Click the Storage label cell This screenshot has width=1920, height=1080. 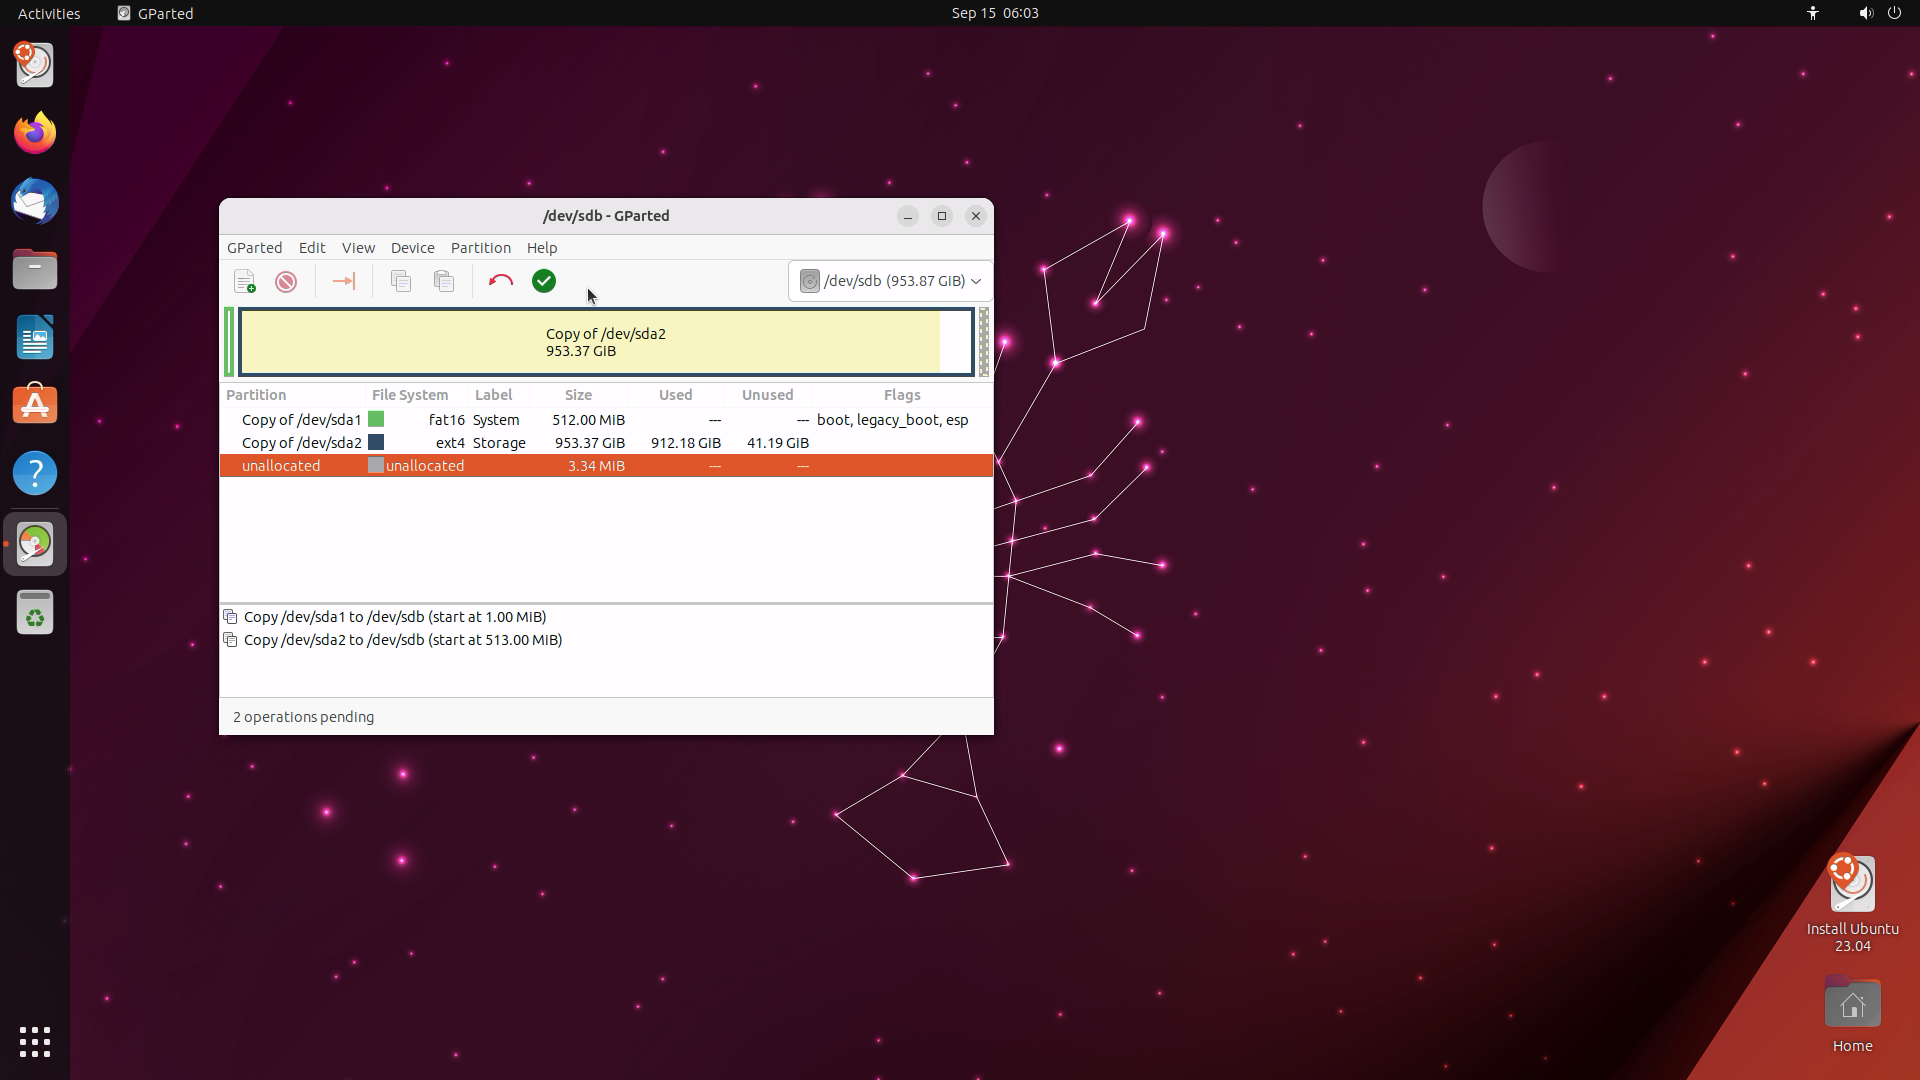tap(499, 443)
